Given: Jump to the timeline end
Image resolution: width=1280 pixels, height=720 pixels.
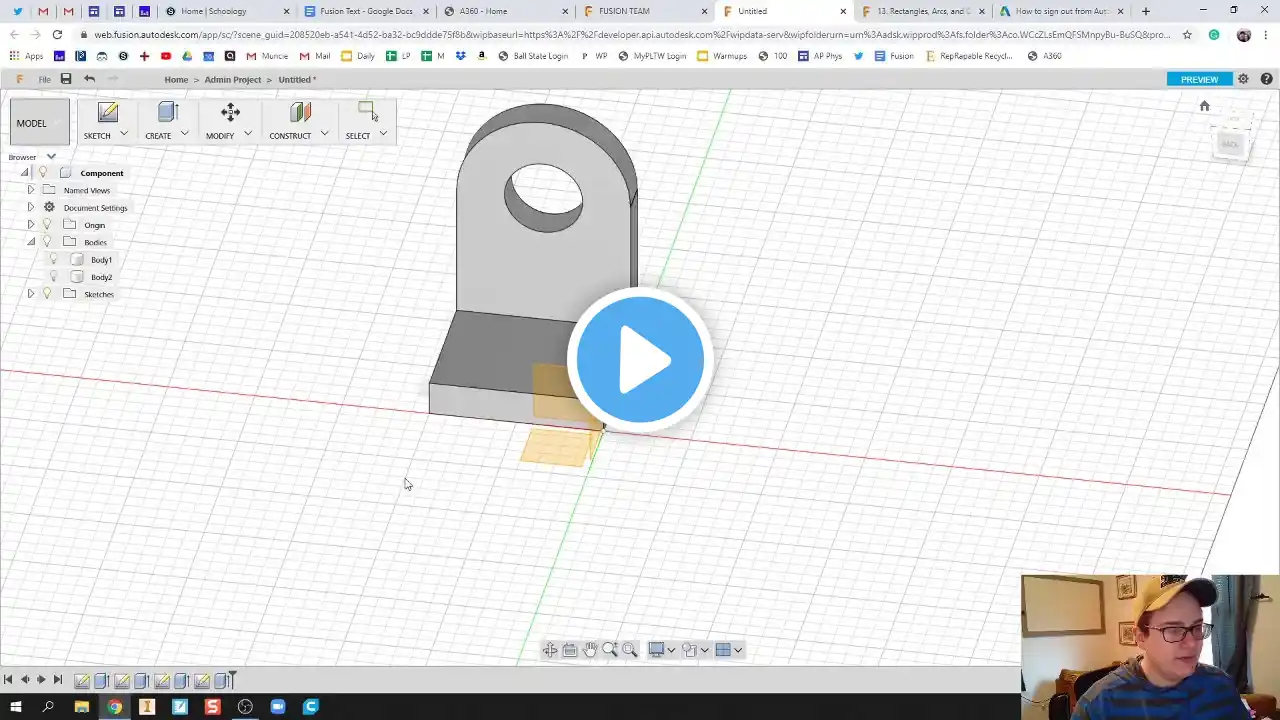Looking at the screenshot, I should tap(58, 680).
